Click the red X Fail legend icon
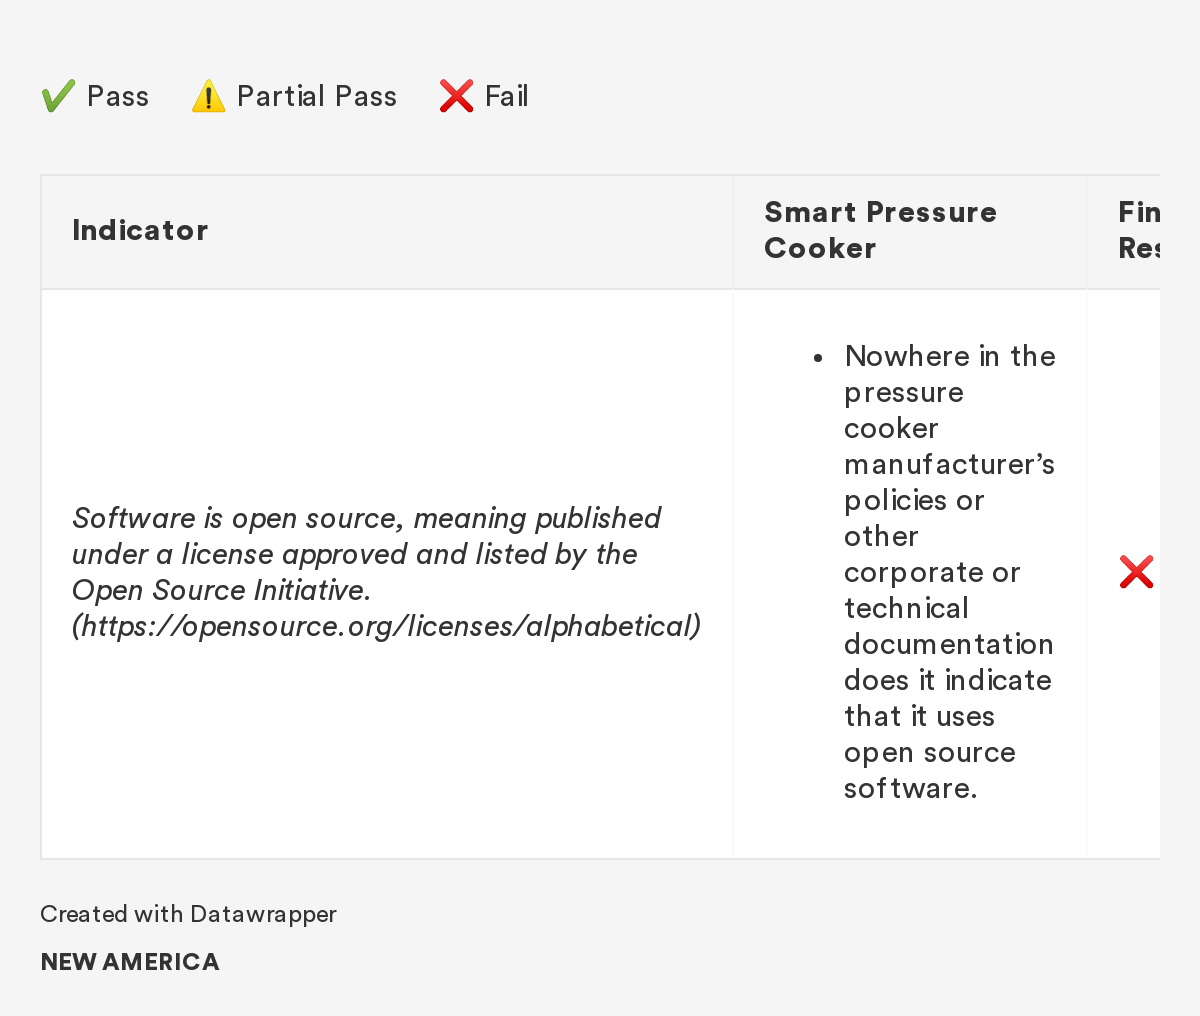The image size is (1200, 1016). (456, 97)
